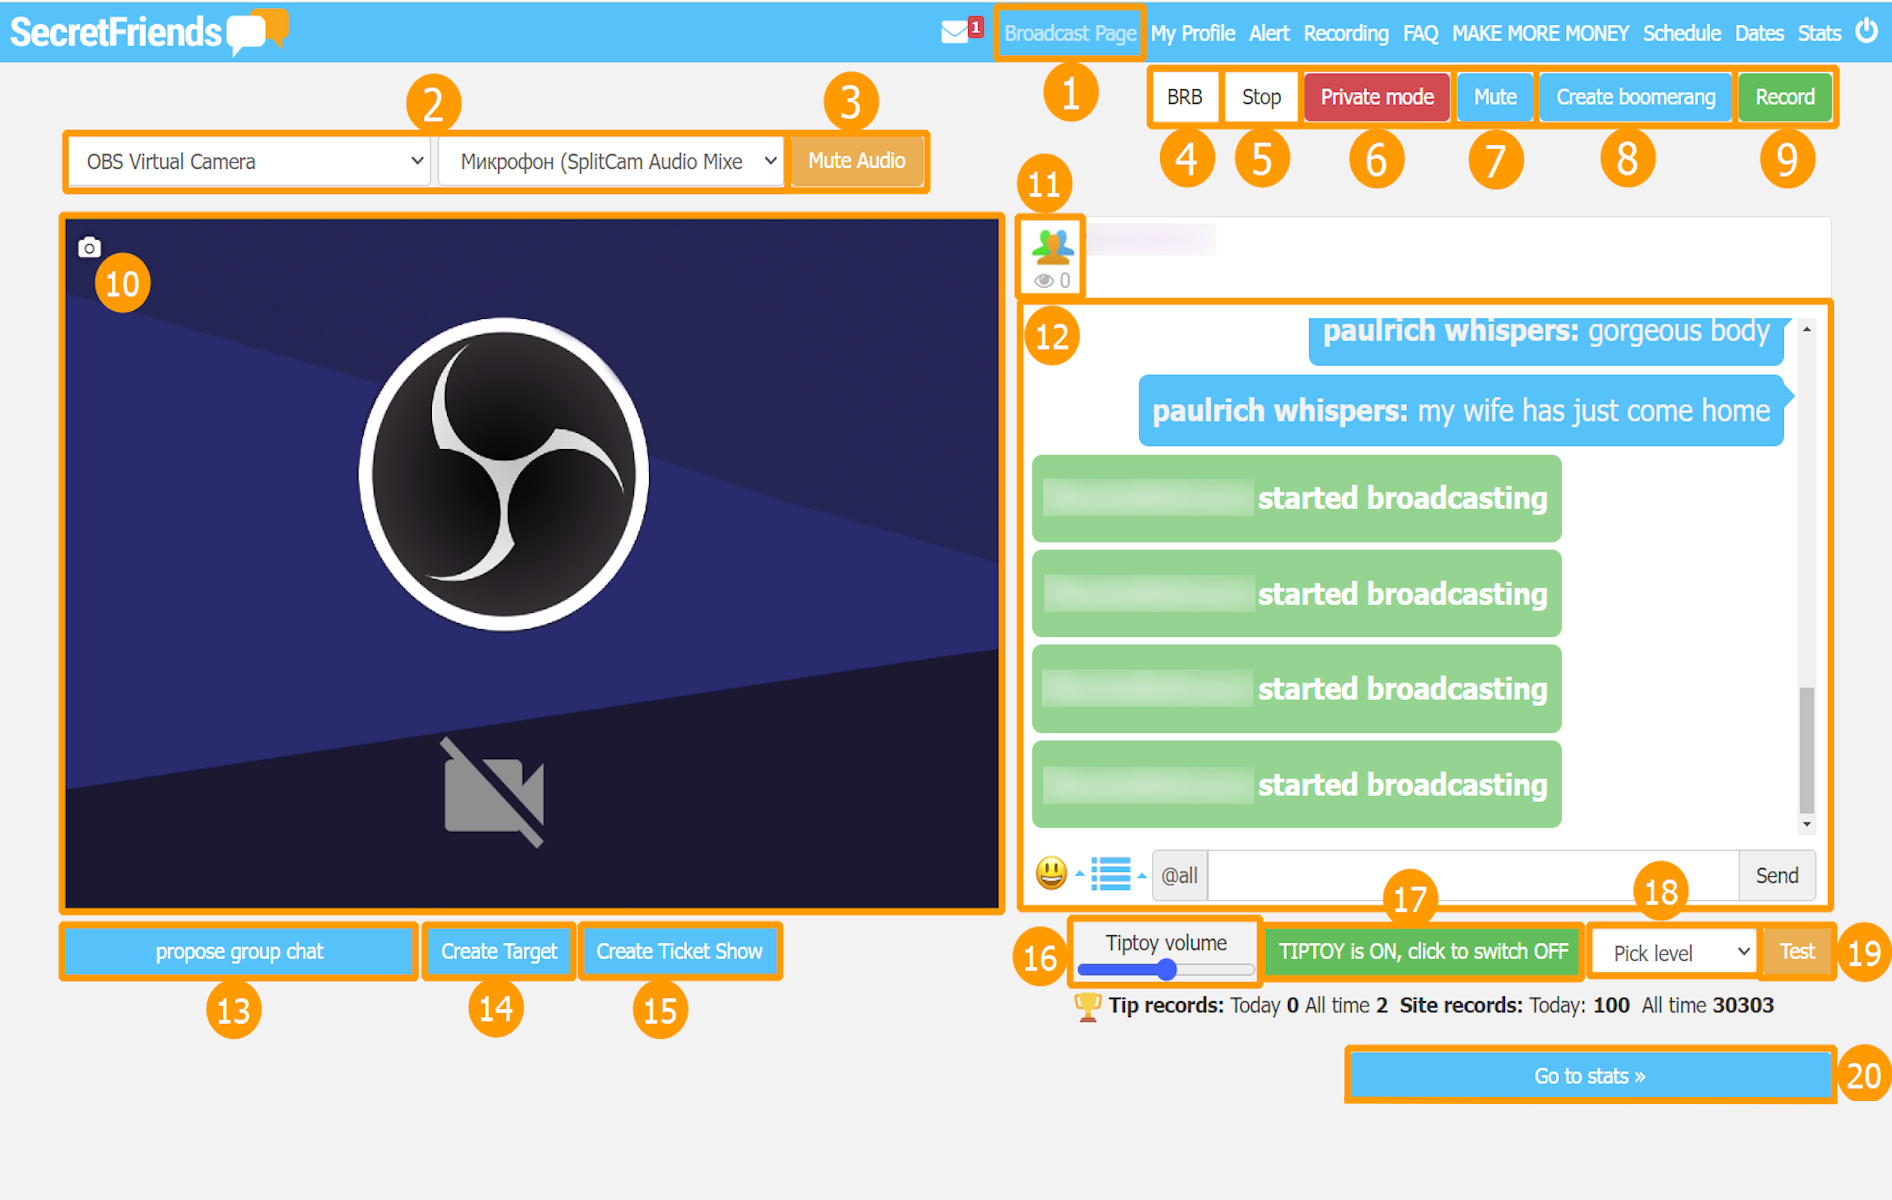Screen dimensions: 1892x1200
Task: Go to My Profile menu
Action: (x=1192, y=33)
